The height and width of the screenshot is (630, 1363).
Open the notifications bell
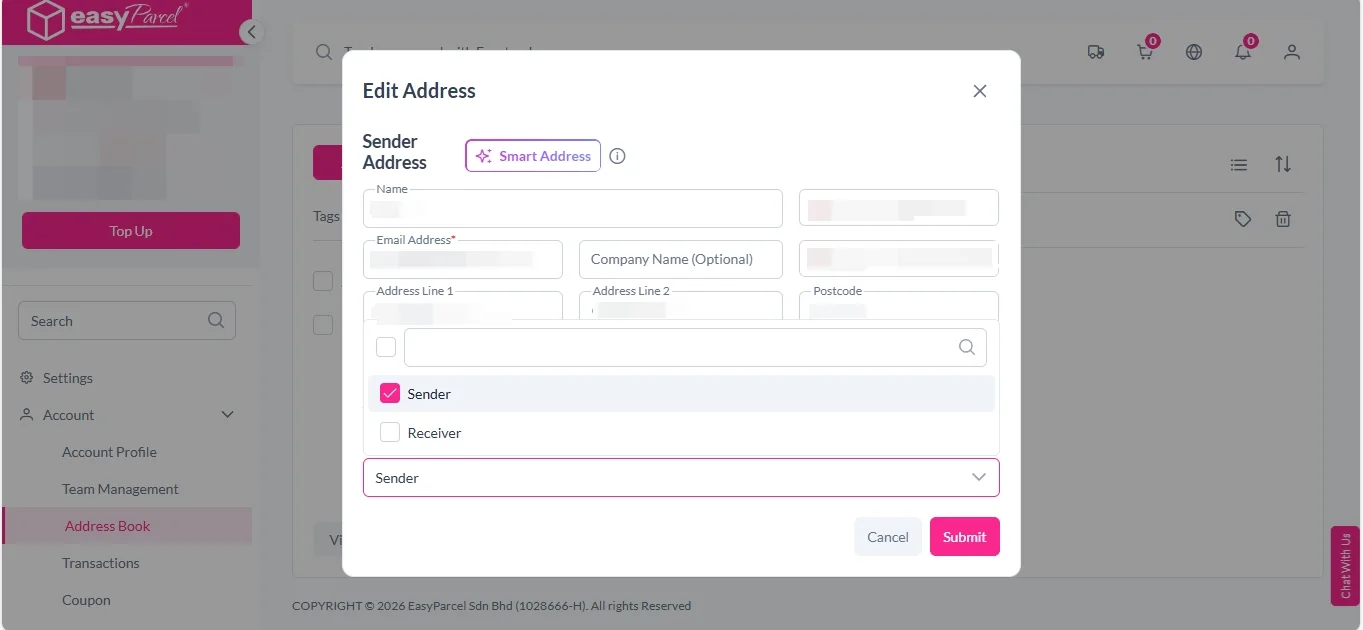[1243, 52]
